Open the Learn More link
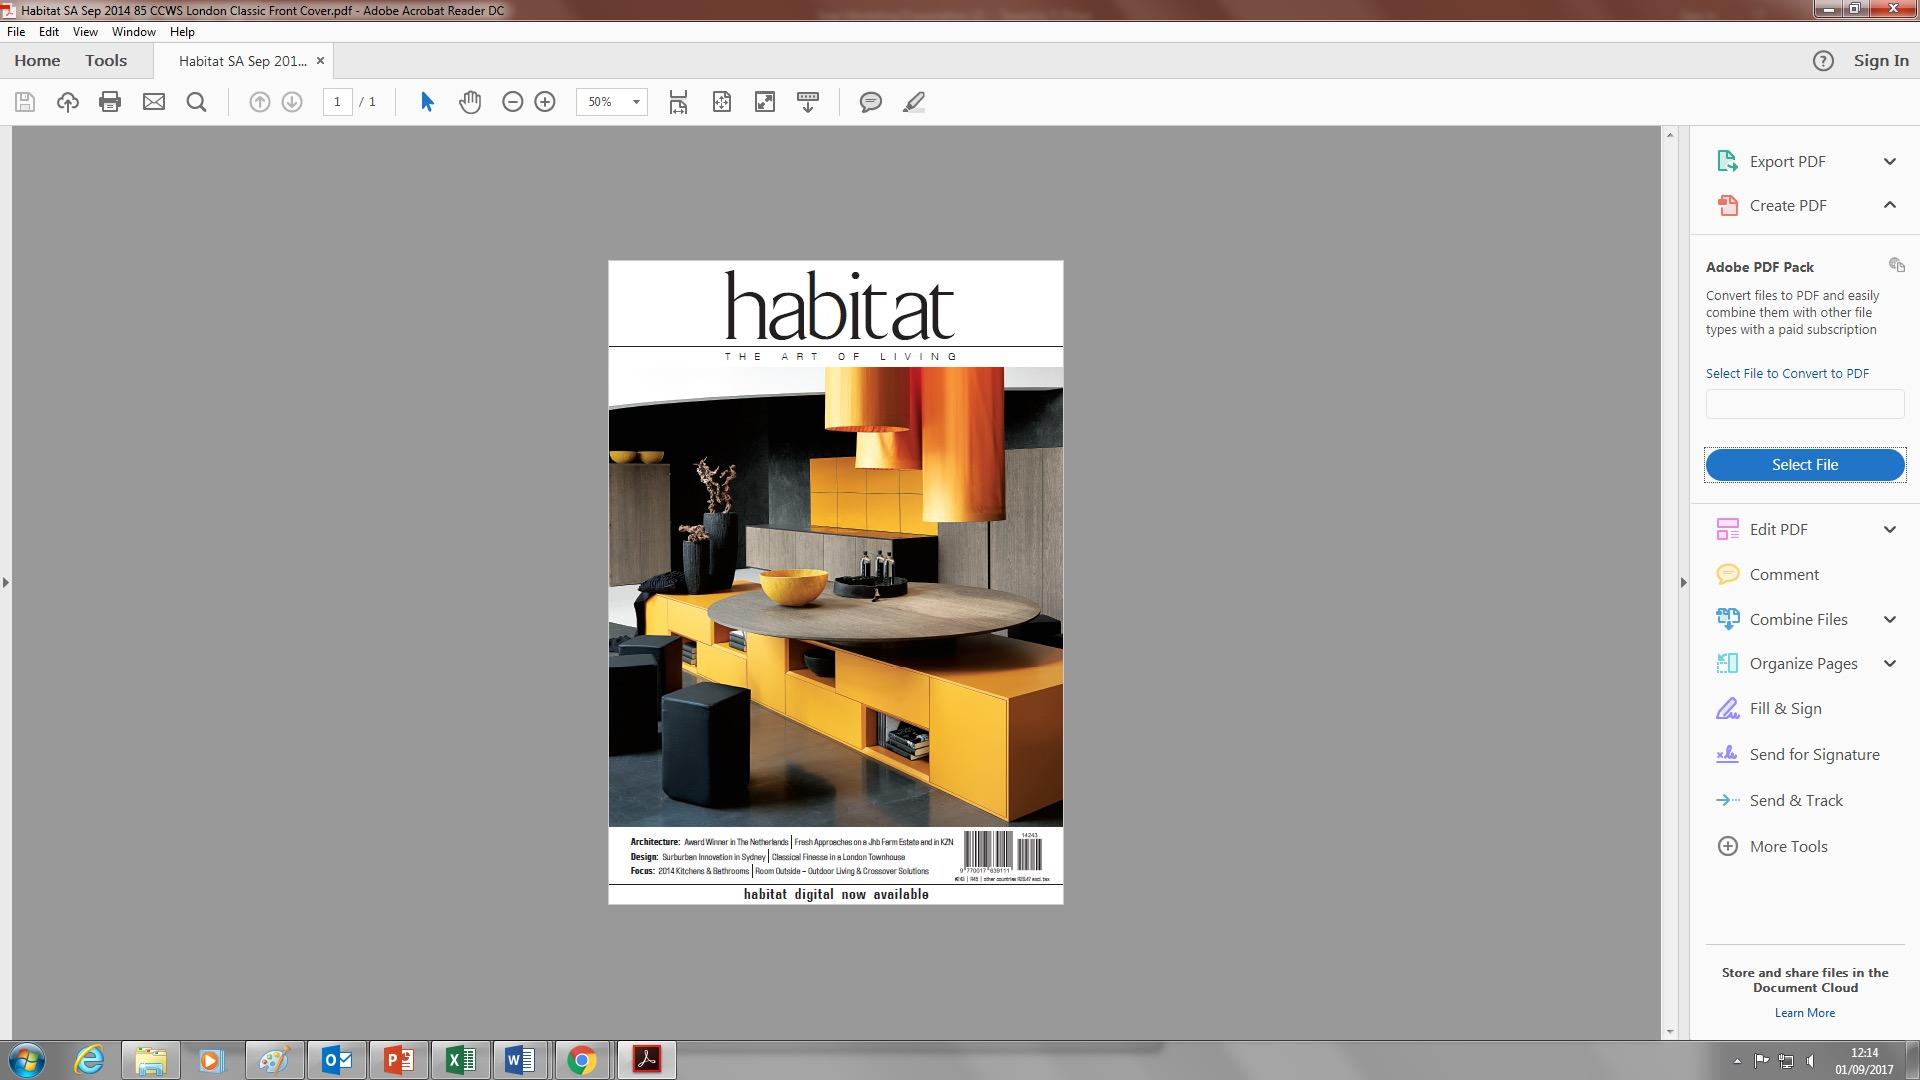The image size is (1920, 1080). pos(1804,1013)
